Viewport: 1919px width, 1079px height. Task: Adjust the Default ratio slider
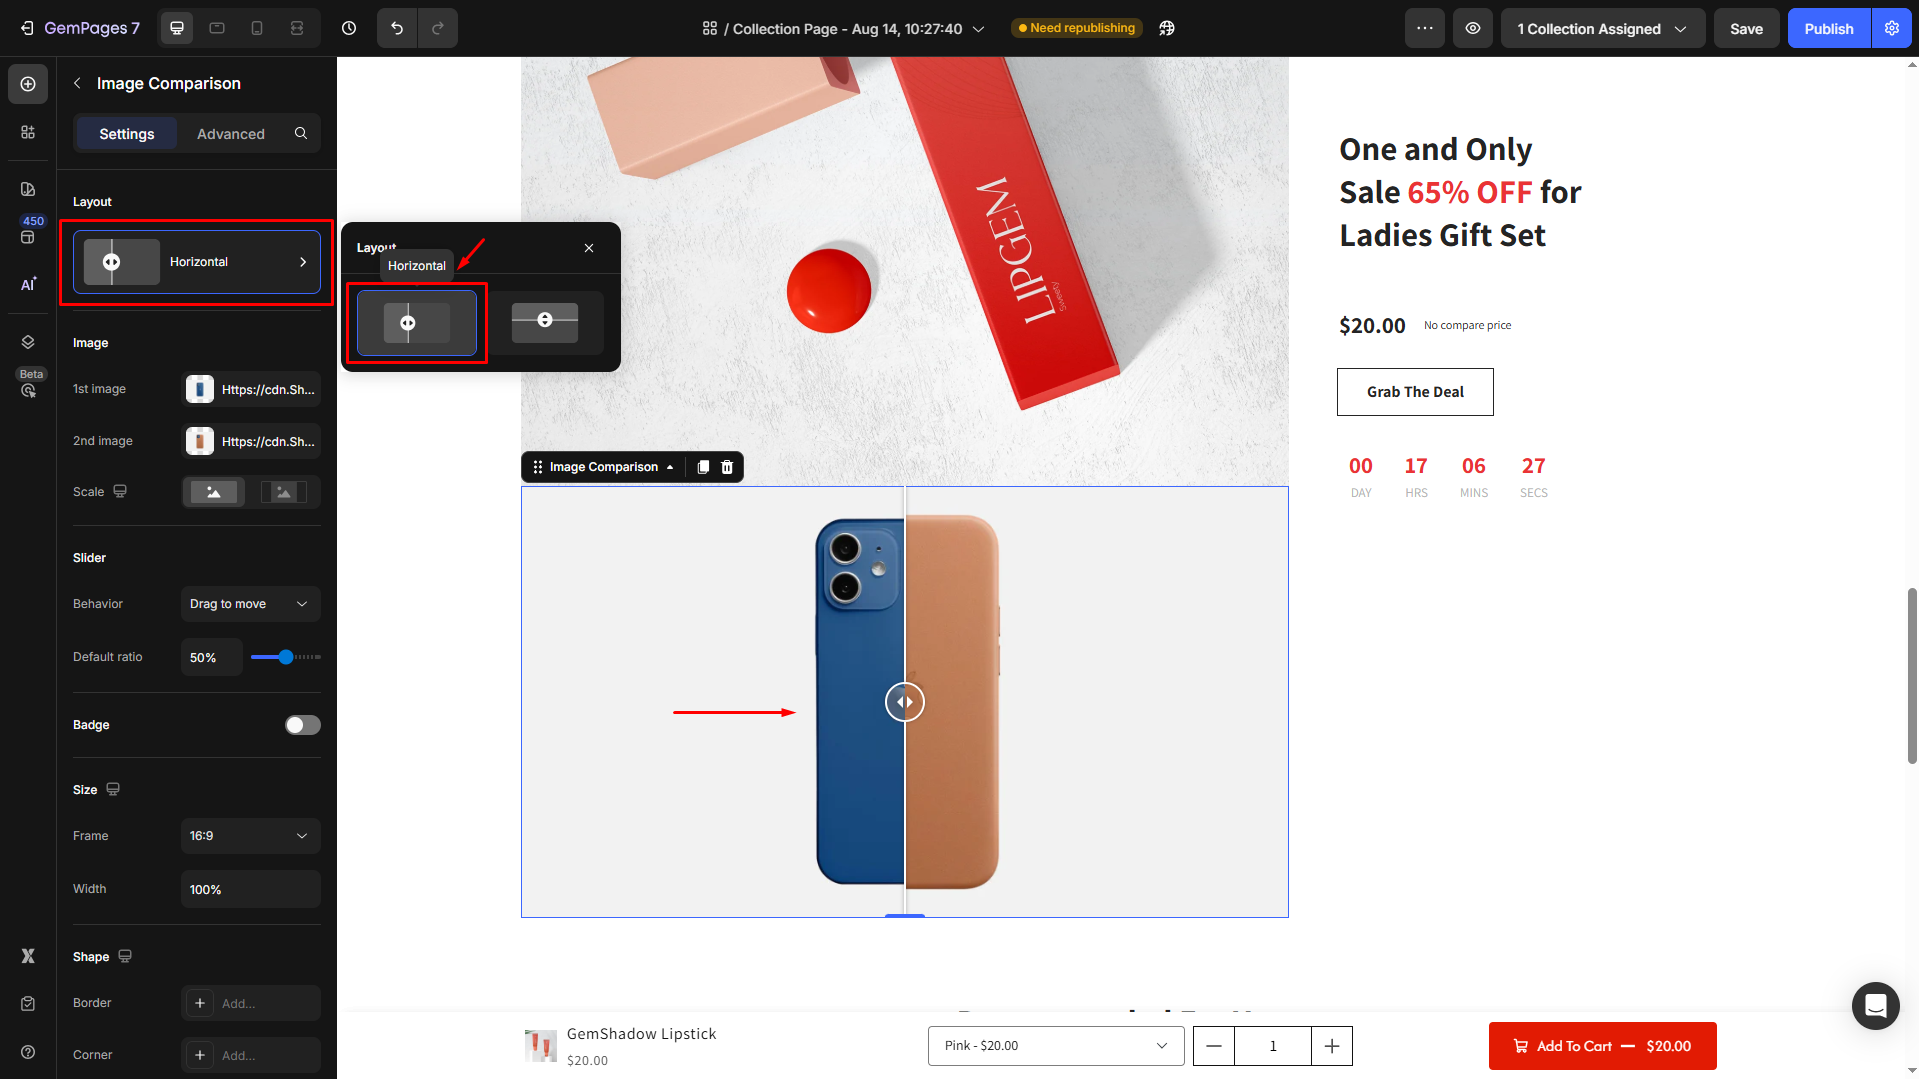[286, 657]
